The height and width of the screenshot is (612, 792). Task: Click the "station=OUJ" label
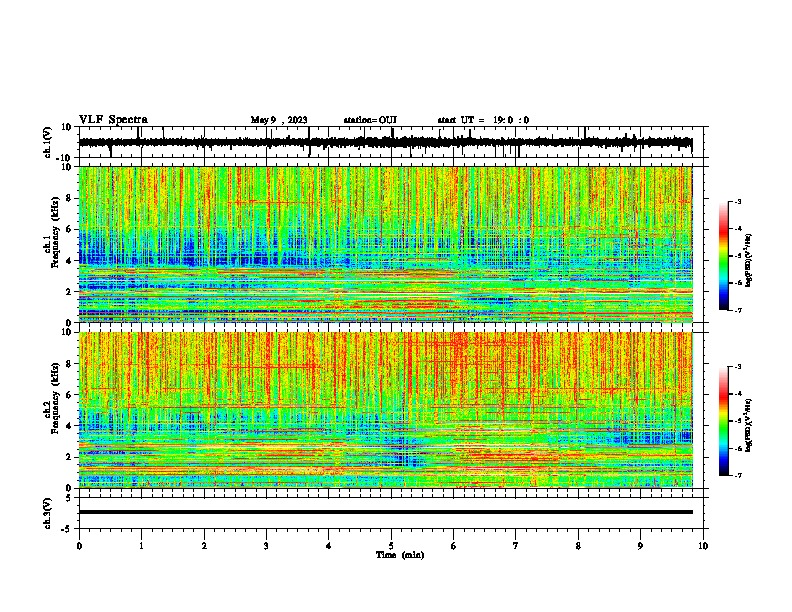370,120
